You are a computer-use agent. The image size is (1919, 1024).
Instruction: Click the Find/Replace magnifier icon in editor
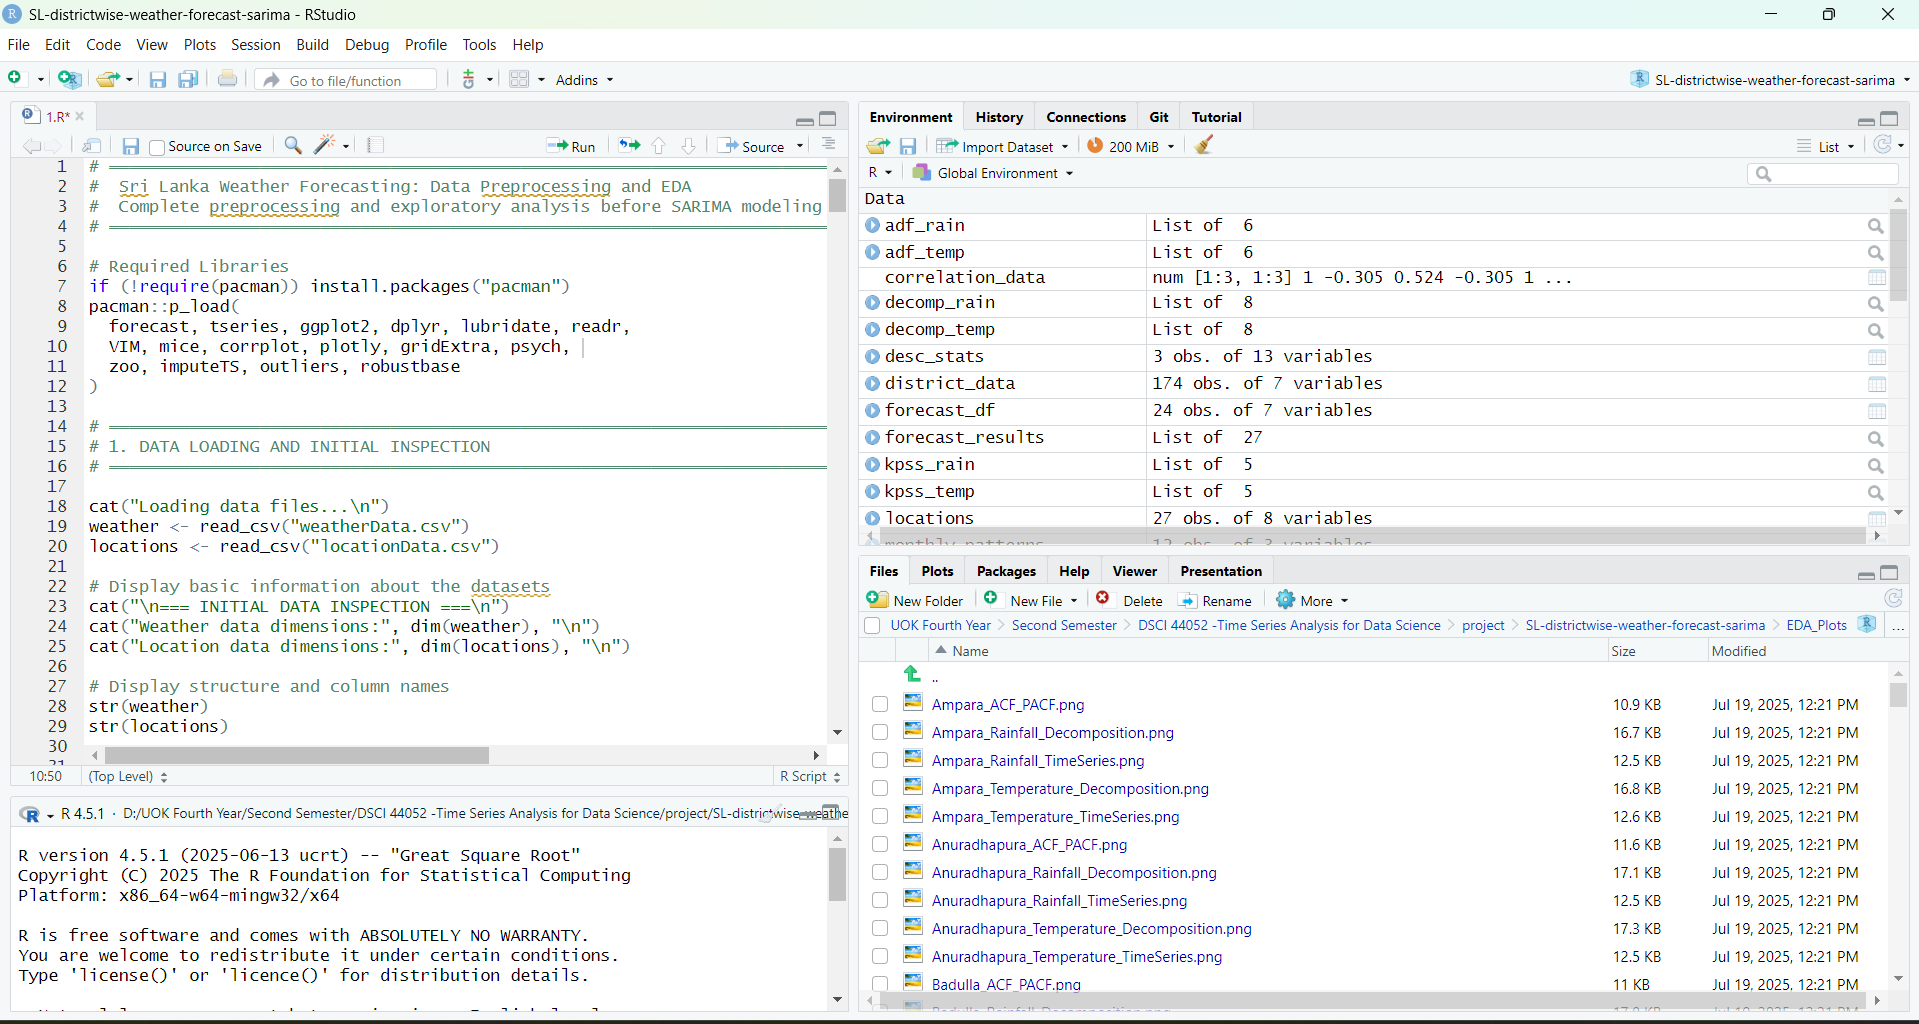click(x=293, y=146)
